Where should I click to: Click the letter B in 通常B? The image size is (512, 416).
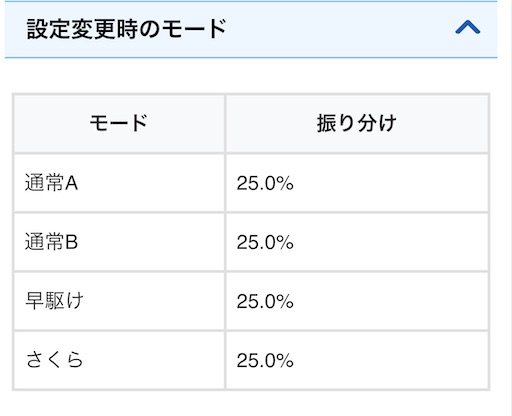(x=71, y=242)
